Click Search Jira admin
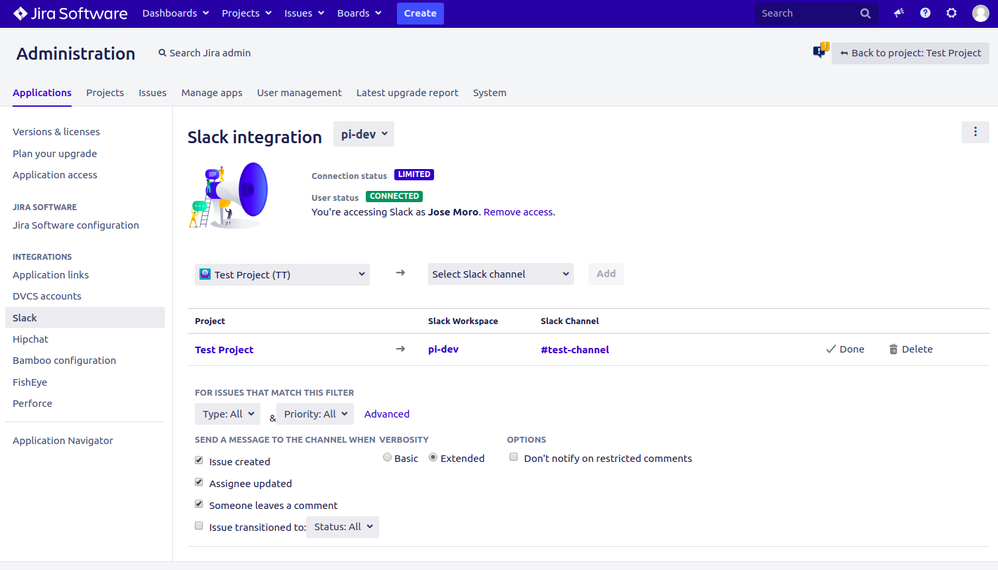 [204, 53]
